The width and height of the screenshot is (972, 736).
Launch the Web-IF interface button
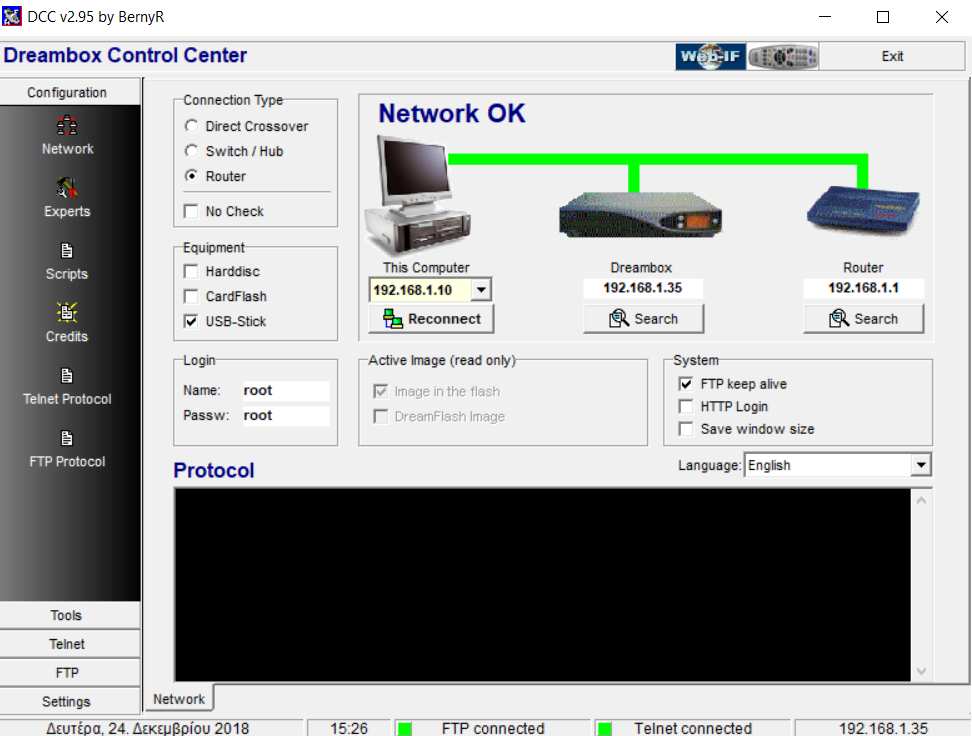point(710,56)
